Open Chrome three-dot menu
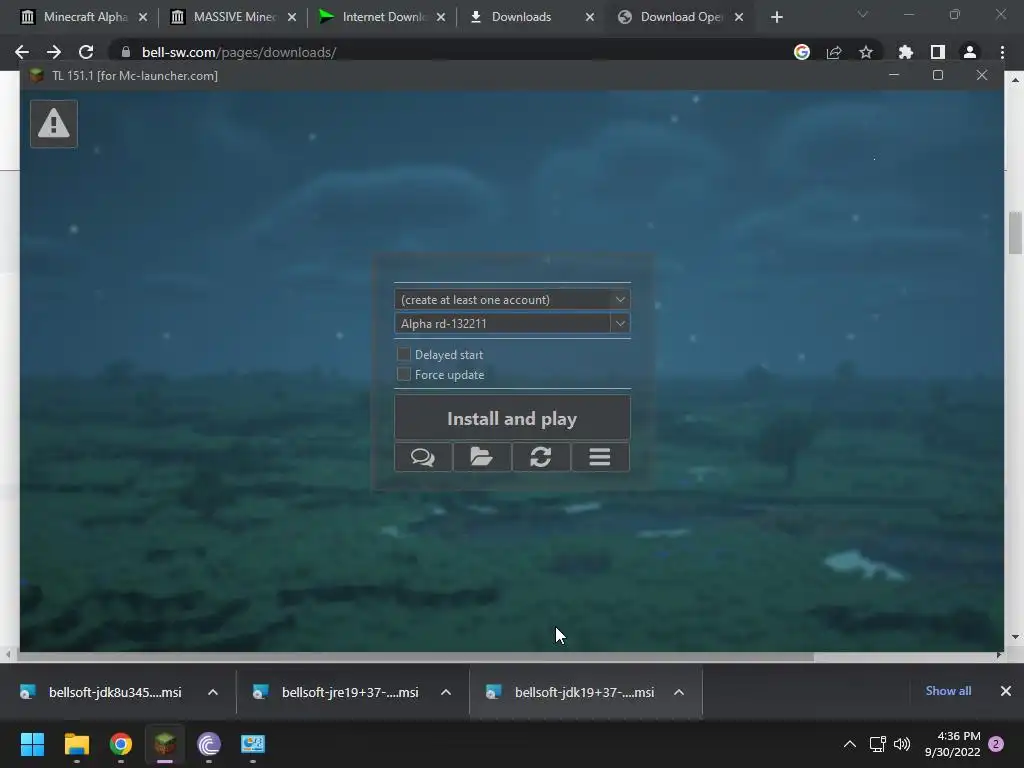1024x768 pixels. (1002, 52)
